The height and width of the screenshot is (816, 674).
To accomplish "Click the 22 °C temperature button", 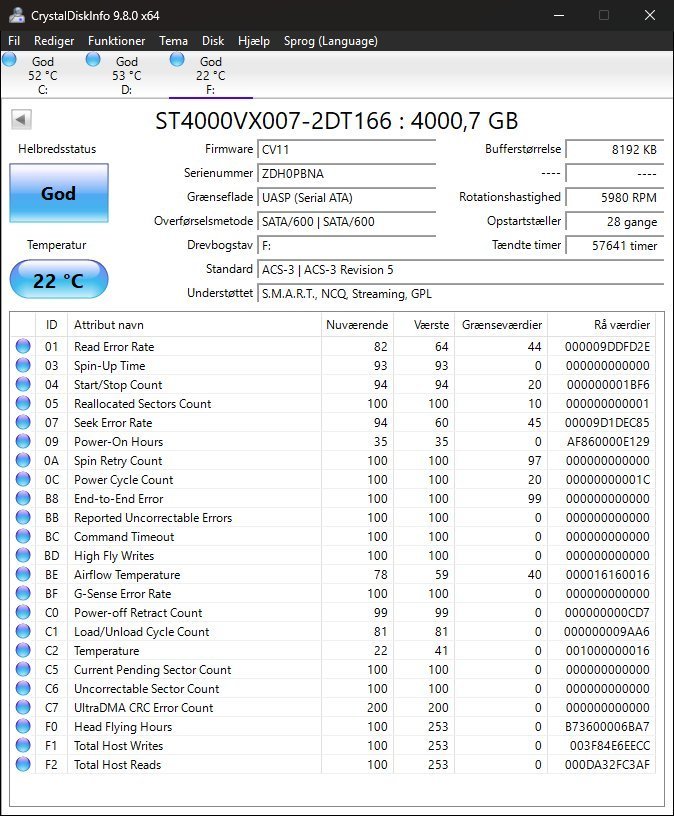I will tap(58, 280).
